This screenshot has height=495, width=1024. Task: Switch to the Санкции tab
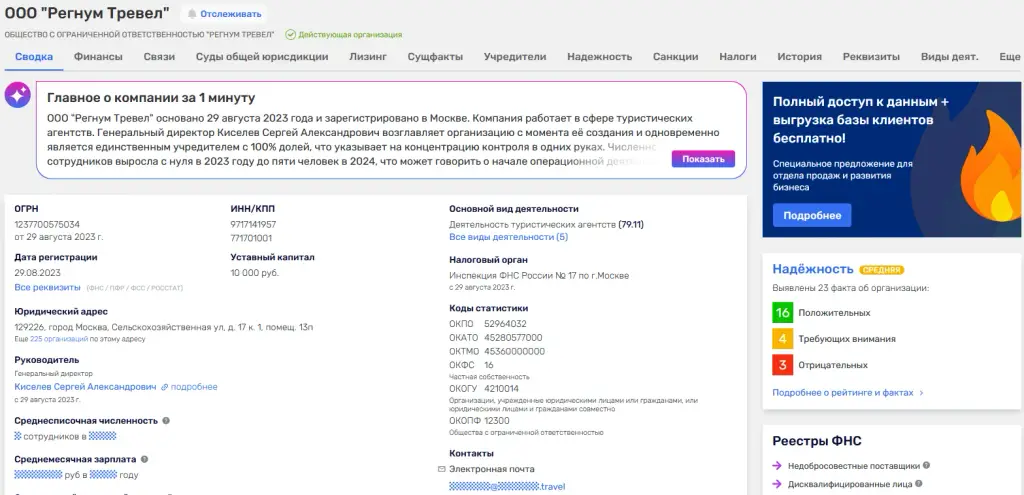676,57
